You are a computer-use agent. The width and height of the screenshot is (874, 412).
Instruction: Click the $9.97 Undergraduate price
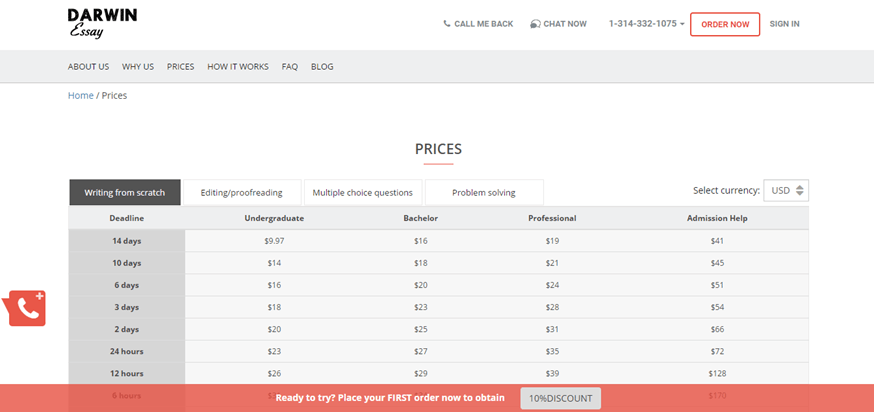(x=274, y=241)
